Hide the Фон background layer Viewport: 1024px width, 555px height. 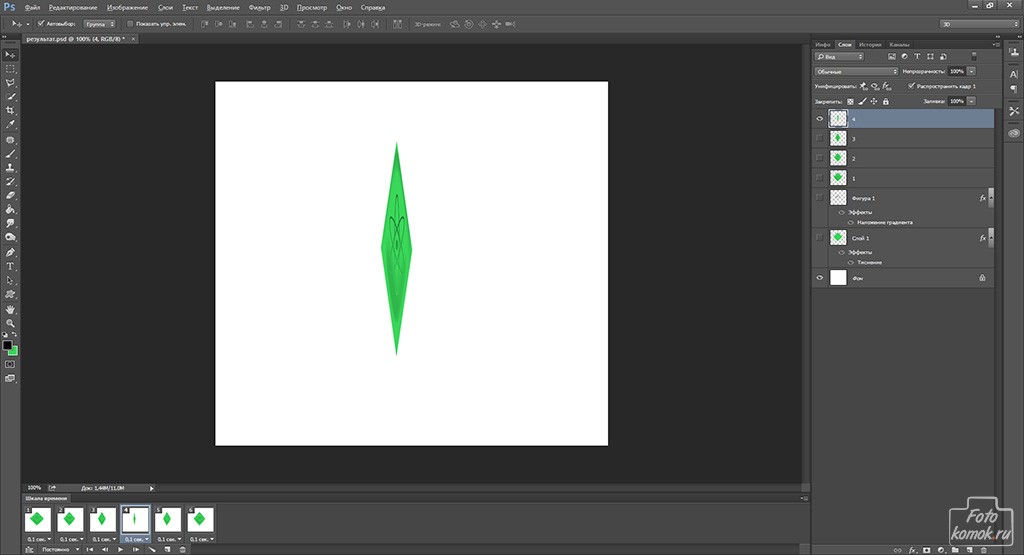pyautogui.click(x=820, y=278)
